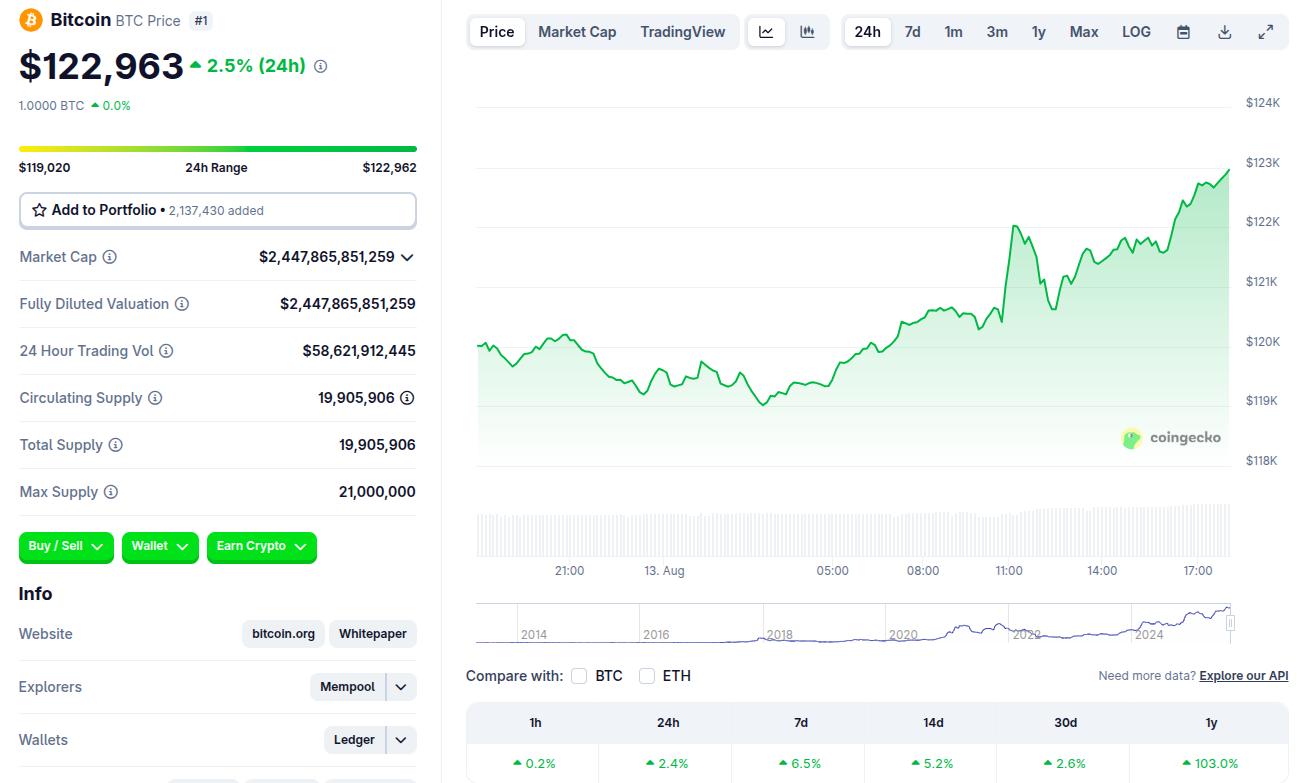Open the calendar date range picker
This screenshot has height=783, width=1297.
[x=1183, y=32]
